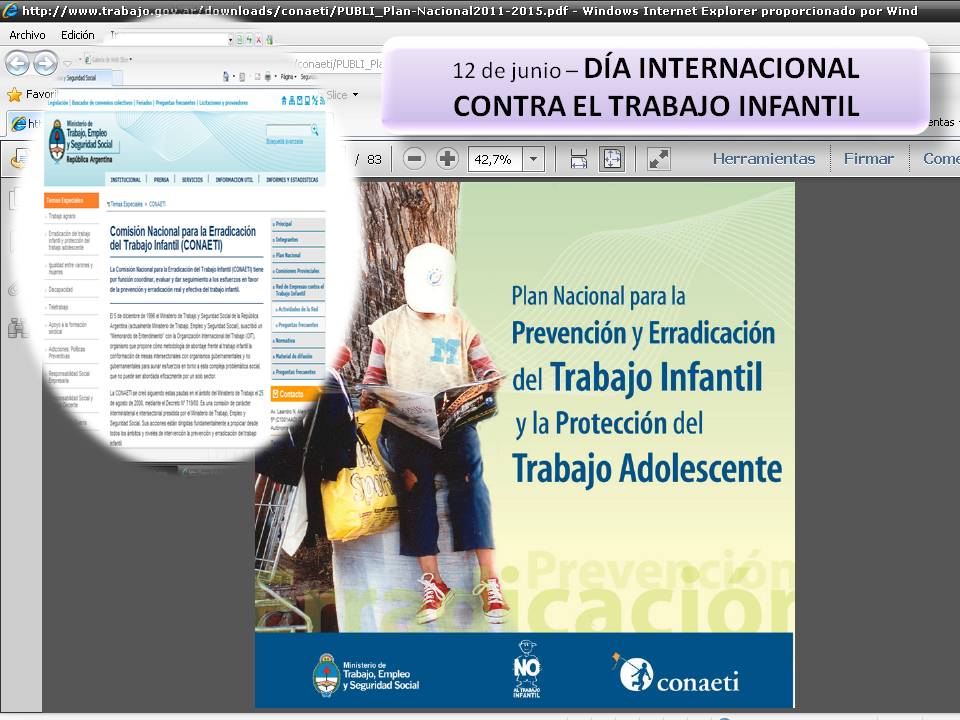
Task: Select the fit one full page icon
Action: [612, 159]
